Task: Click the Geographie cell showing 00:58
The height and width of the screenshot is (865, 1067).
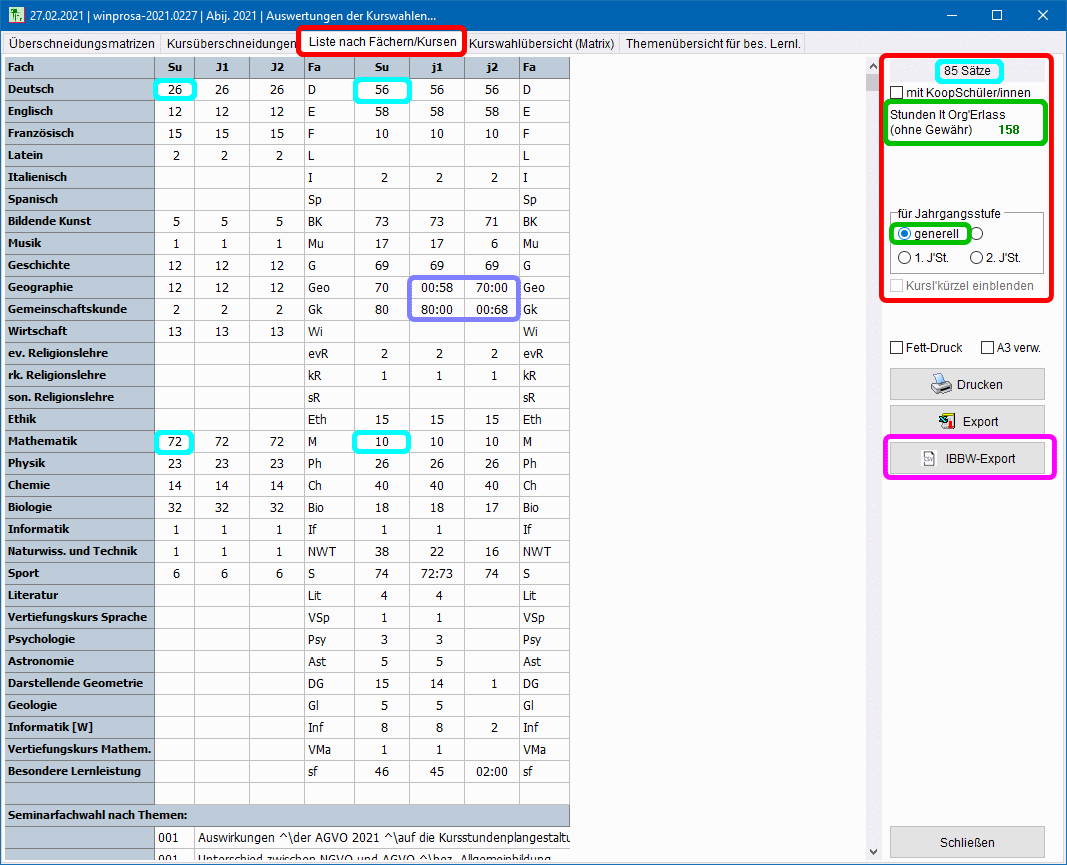Action: click(437, 288)
